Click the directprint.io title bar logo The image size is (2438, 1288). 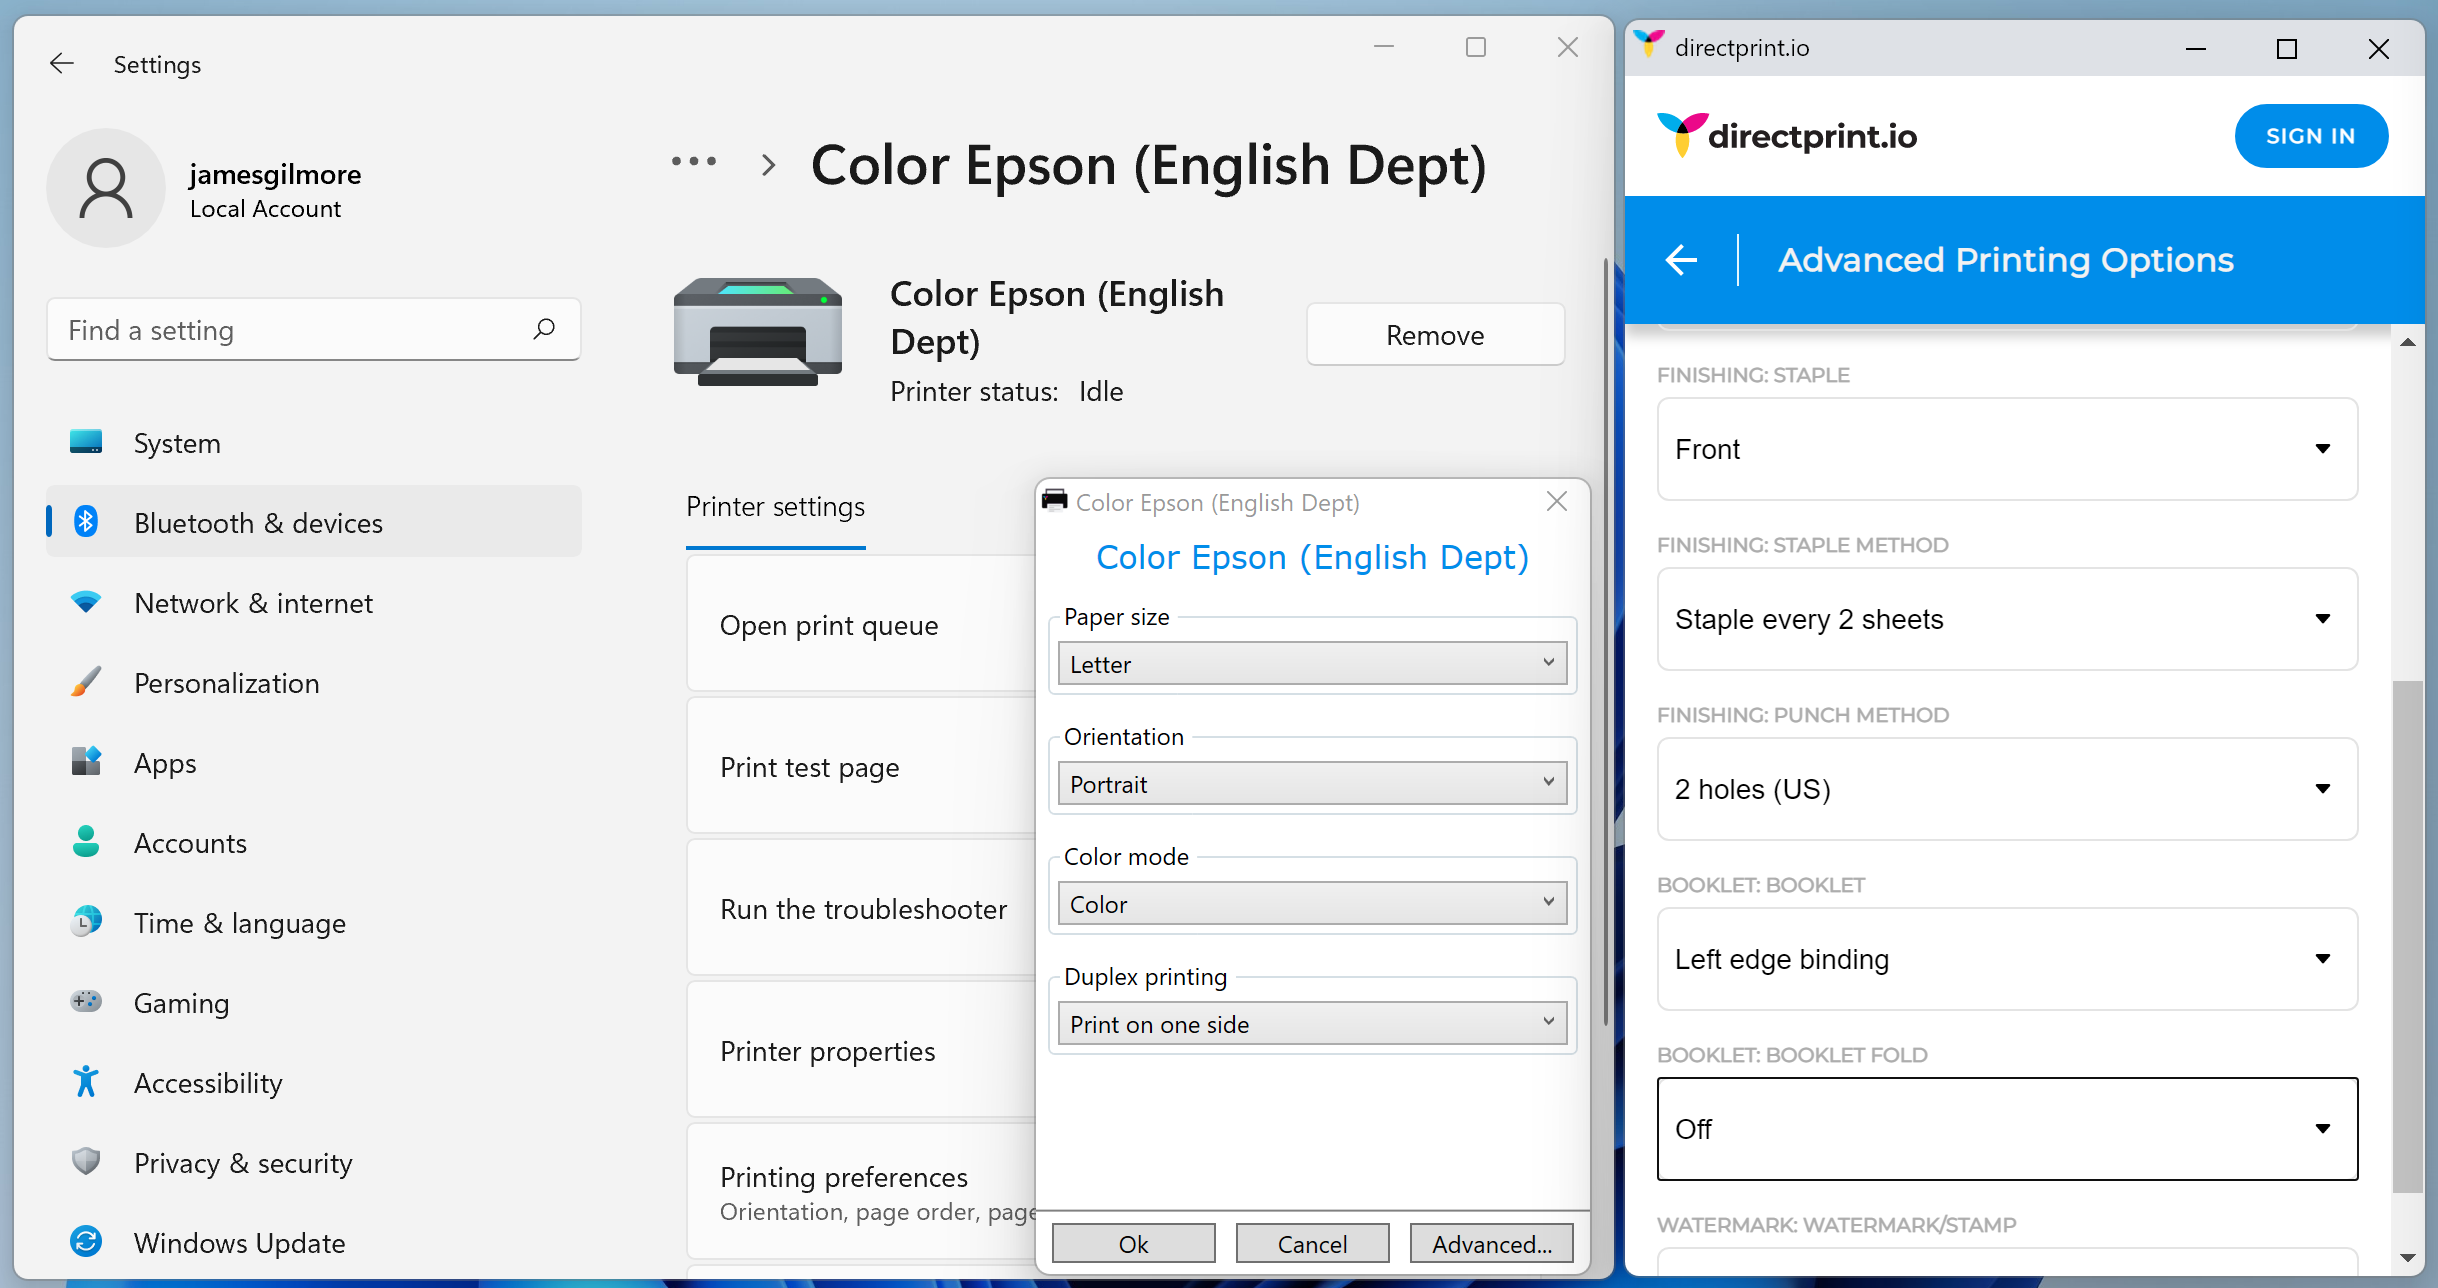pyautogui.click(x=1649, y=45)
